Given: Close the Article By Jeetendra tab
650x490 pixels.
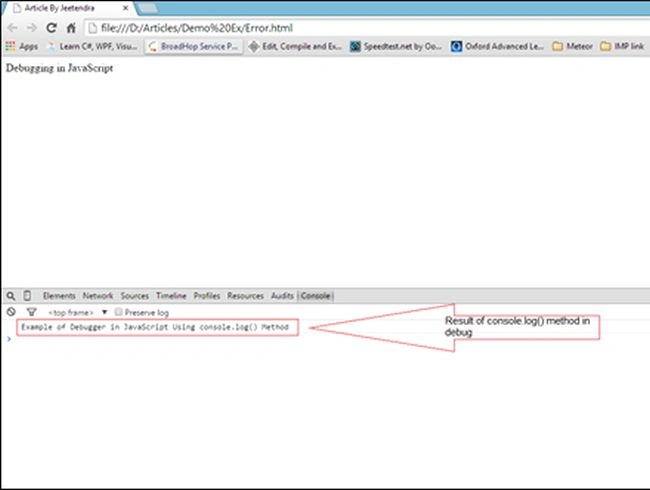Looking at the screenshot, I should 125,8.
